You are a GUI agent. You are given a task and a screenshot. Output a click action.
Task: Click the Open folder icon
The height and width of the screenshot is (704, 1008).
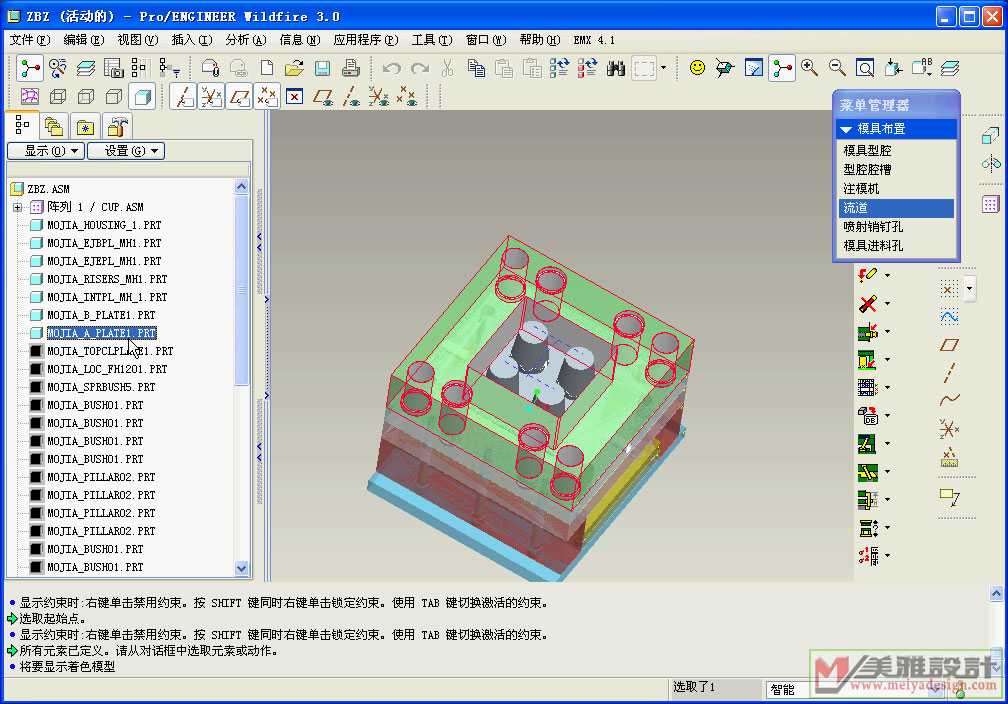coord(294,68)
